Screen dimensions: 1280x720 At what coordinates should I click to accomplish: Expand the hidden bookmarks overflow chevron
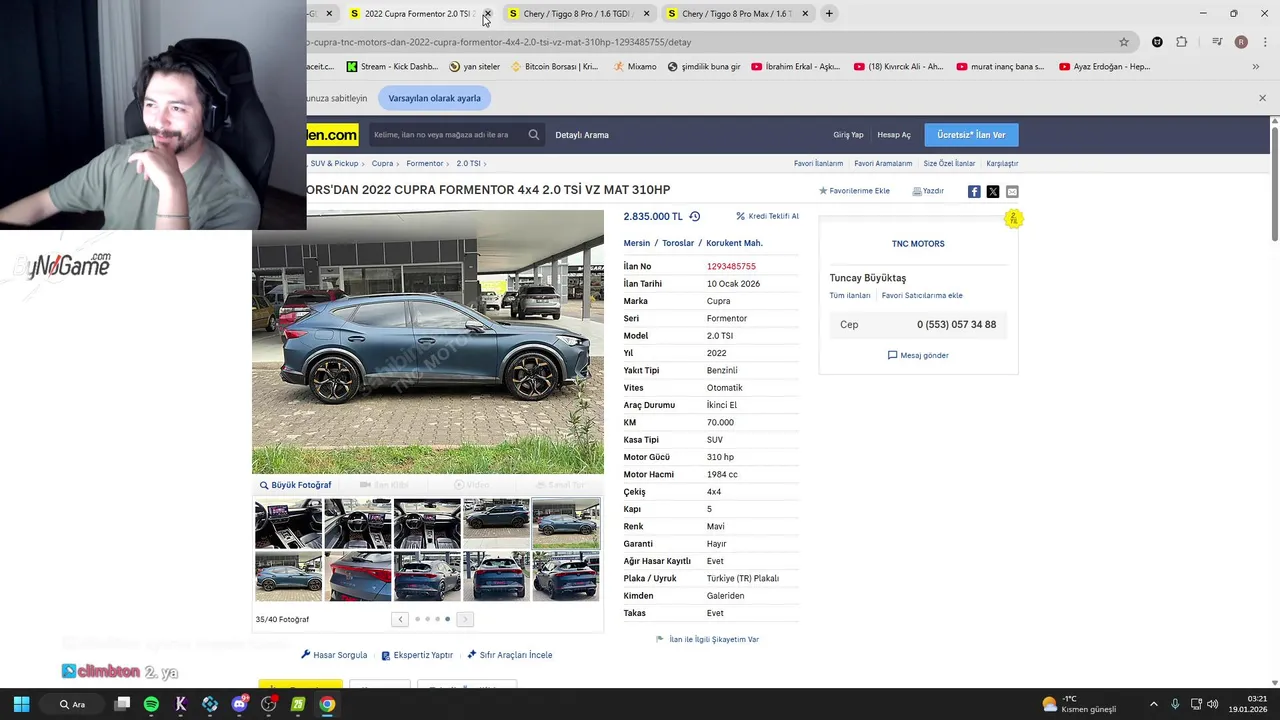pyautogui.click(x=1256, y=67)
